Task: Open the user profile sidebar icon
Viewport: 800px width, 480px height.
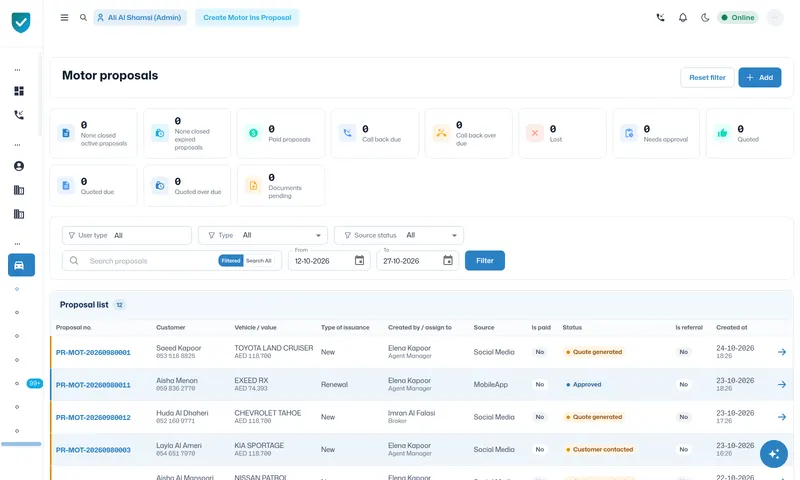Action: click(x=19, y=166)
